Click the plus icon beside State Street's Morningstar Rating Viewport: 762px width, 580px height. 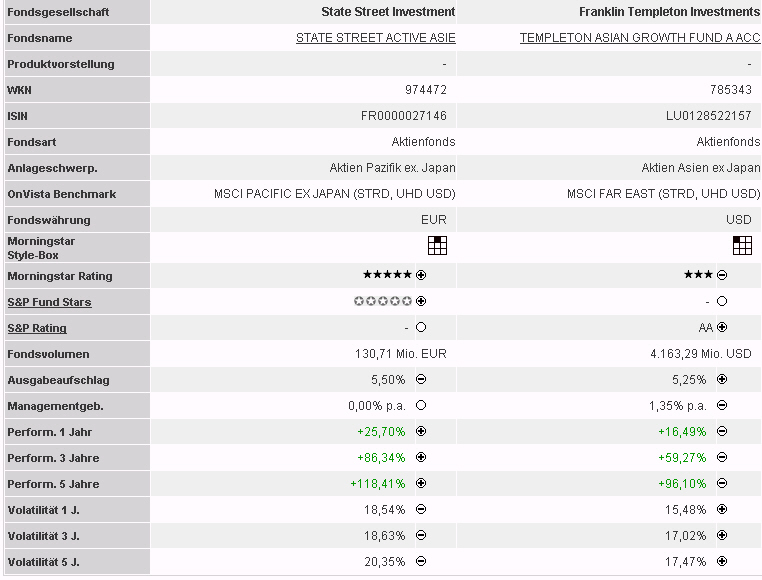click(421, 275)
